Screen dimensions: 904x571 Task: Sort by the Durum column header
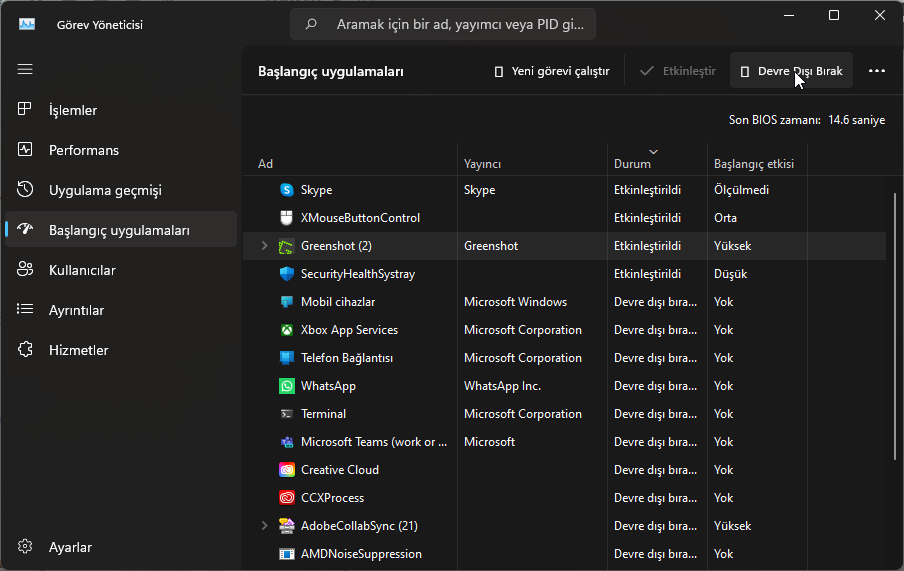pyautogui.click(x=657, y=163)
